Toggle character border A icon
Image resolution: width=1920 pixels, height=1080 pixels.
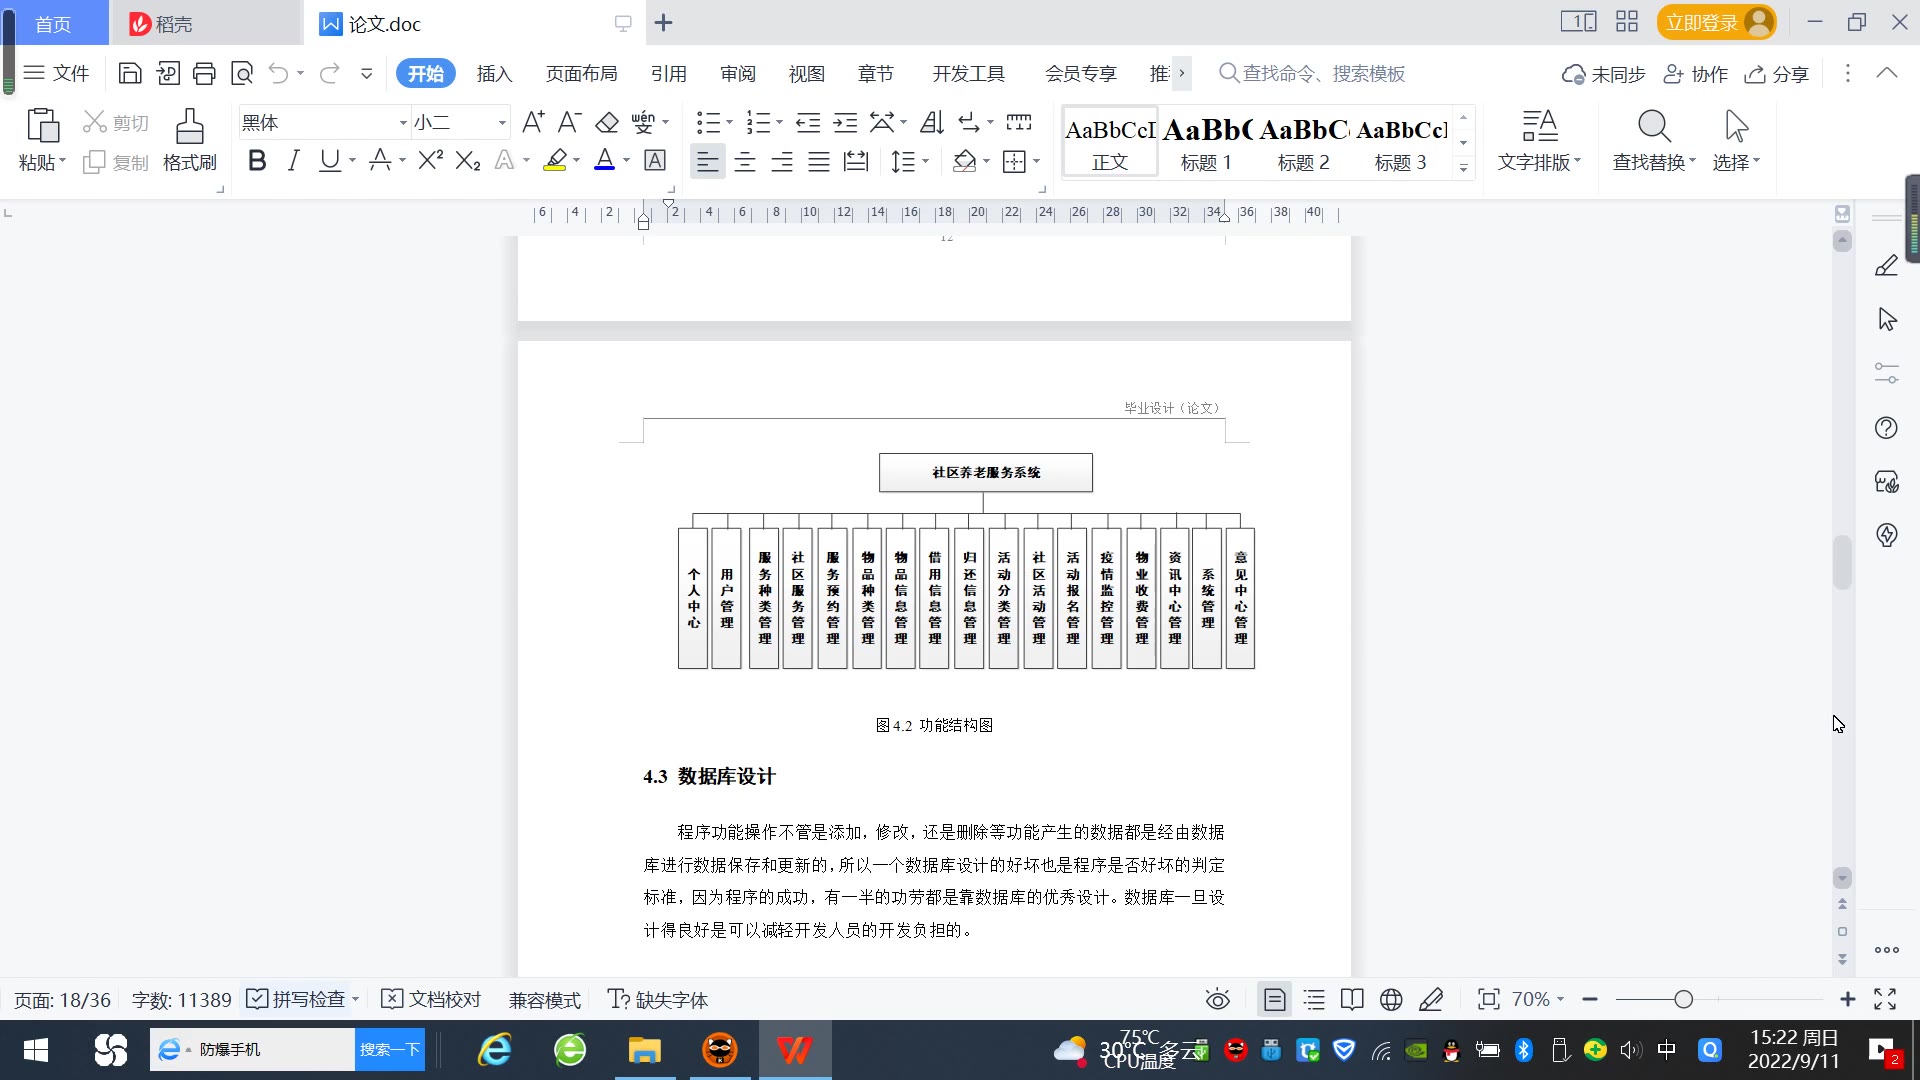point(655,160)
